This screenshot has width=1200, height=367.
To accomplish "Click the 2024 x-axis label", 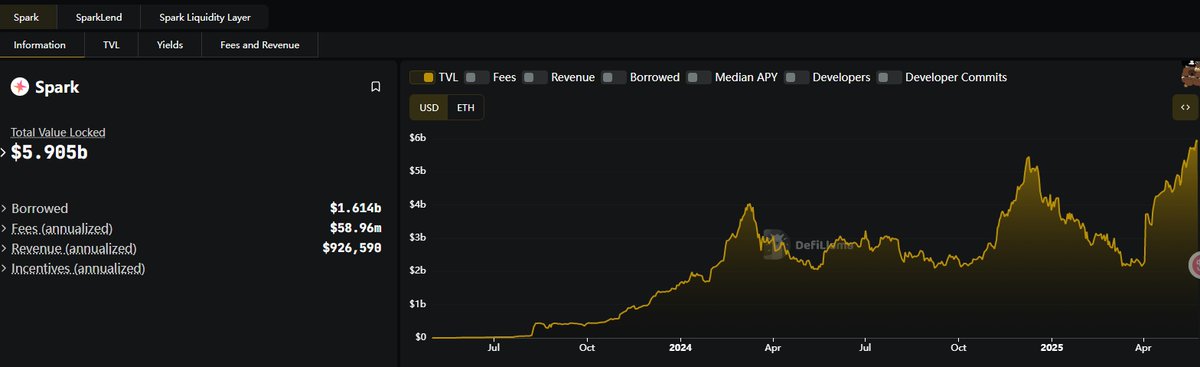I will click(680, 349).
